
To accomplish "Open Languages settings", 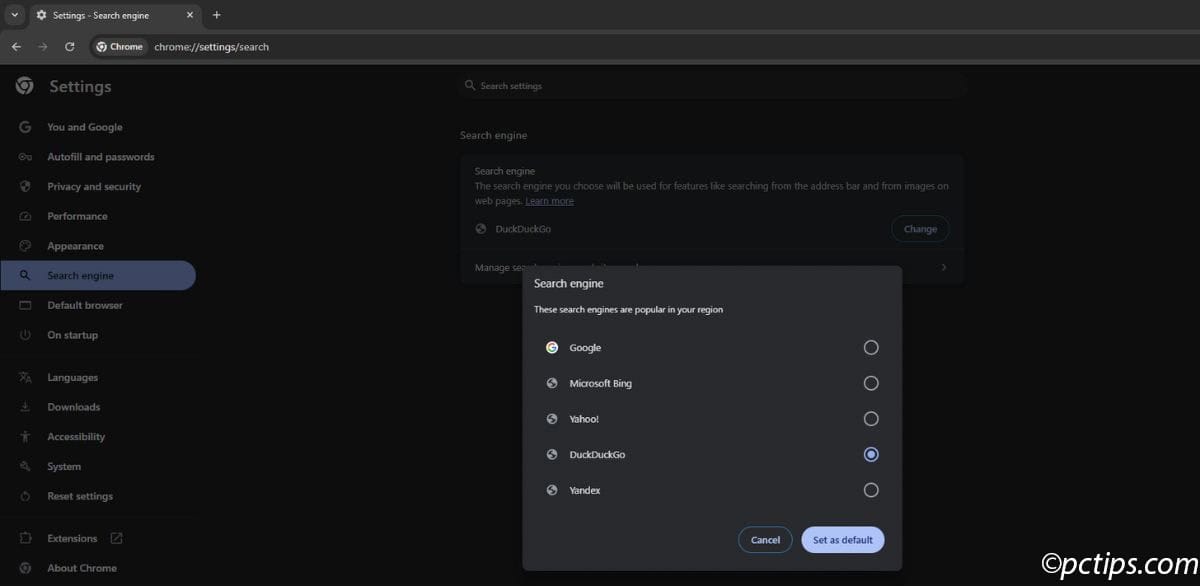I will coord(98,377).
